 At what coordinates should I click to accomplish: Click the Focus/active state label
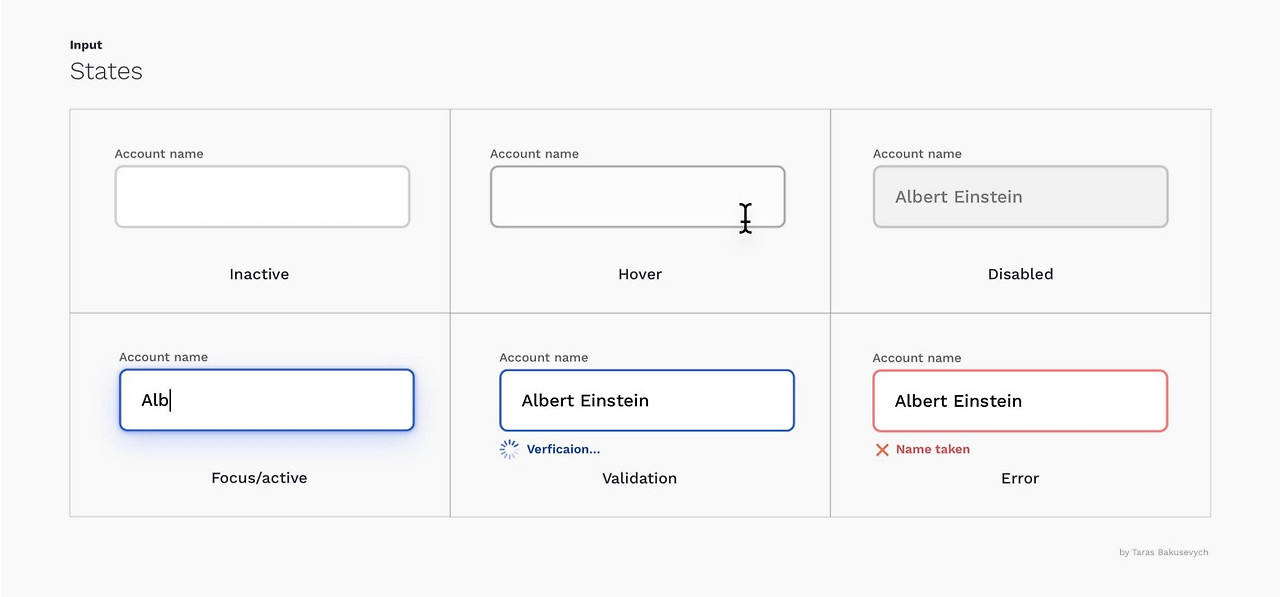[x=259, y=478]
